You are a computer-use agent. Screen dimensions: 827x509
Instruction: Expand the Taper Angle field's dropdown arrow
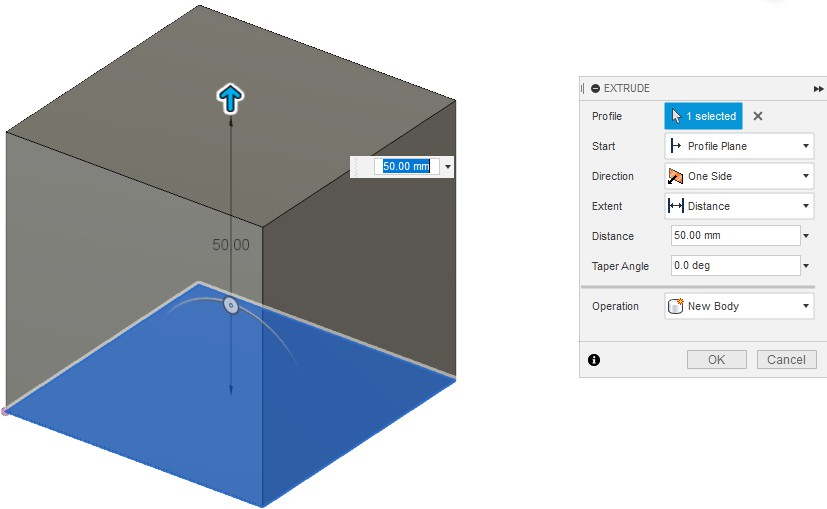click(806, 266)
